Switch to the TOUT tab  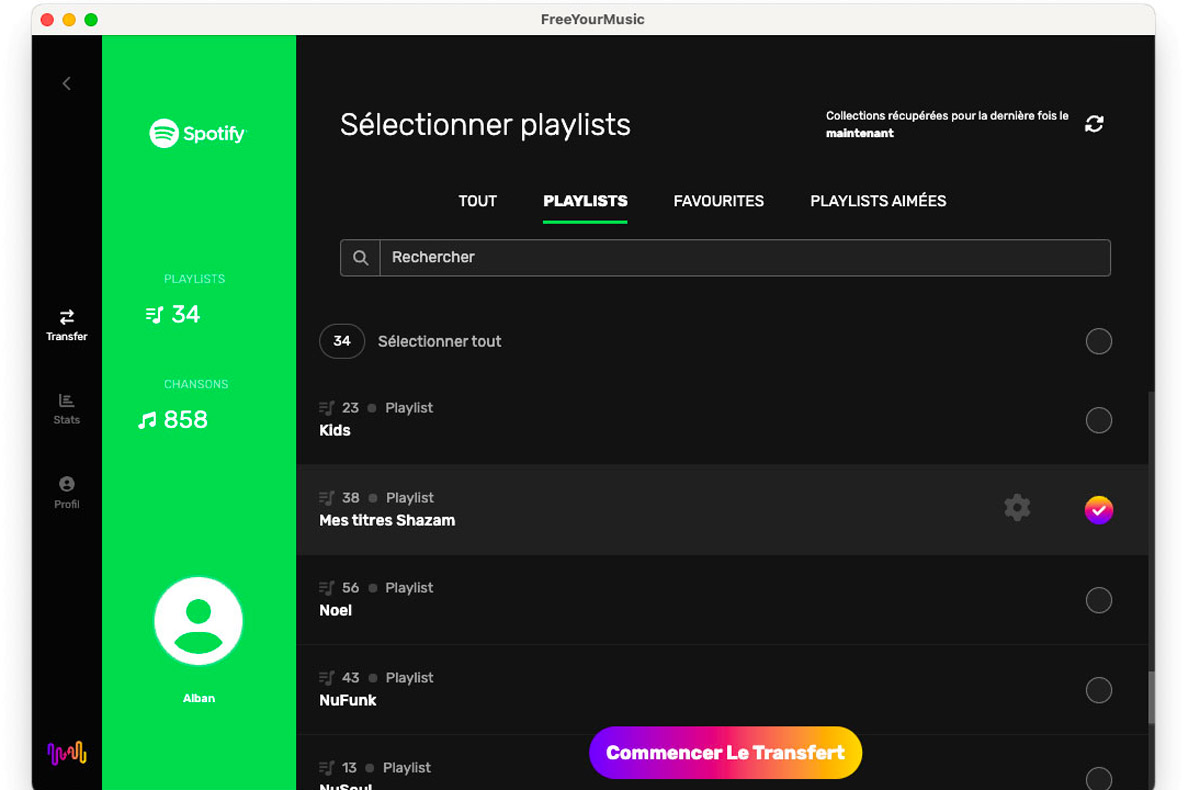[x=478, y=201]
